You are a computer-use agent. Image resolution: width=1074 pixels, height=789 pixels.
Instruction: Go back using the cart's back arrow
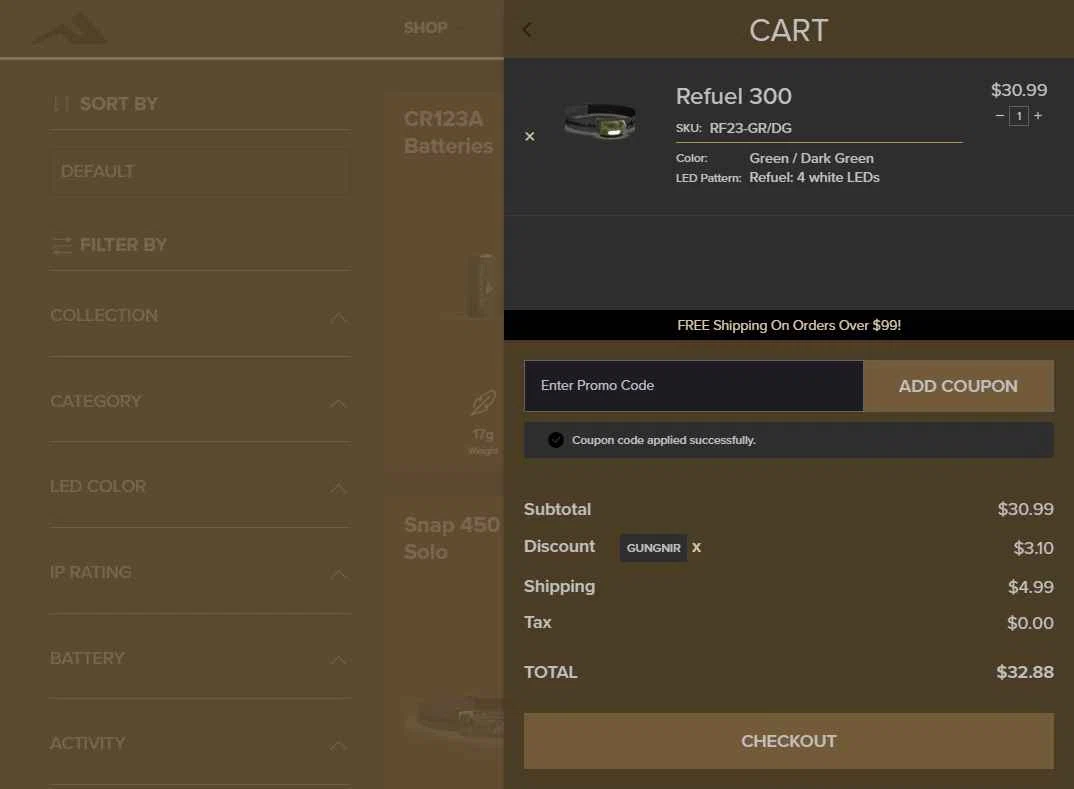click(x=527, y=29)
